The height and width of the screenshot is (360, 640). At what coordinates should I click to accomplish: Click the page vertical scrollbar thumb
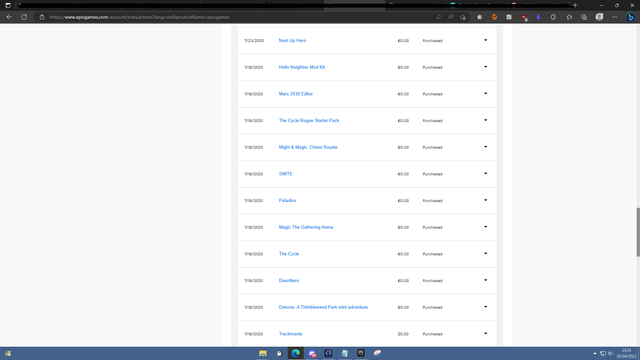pyautogui.click(x=638, y=232)
